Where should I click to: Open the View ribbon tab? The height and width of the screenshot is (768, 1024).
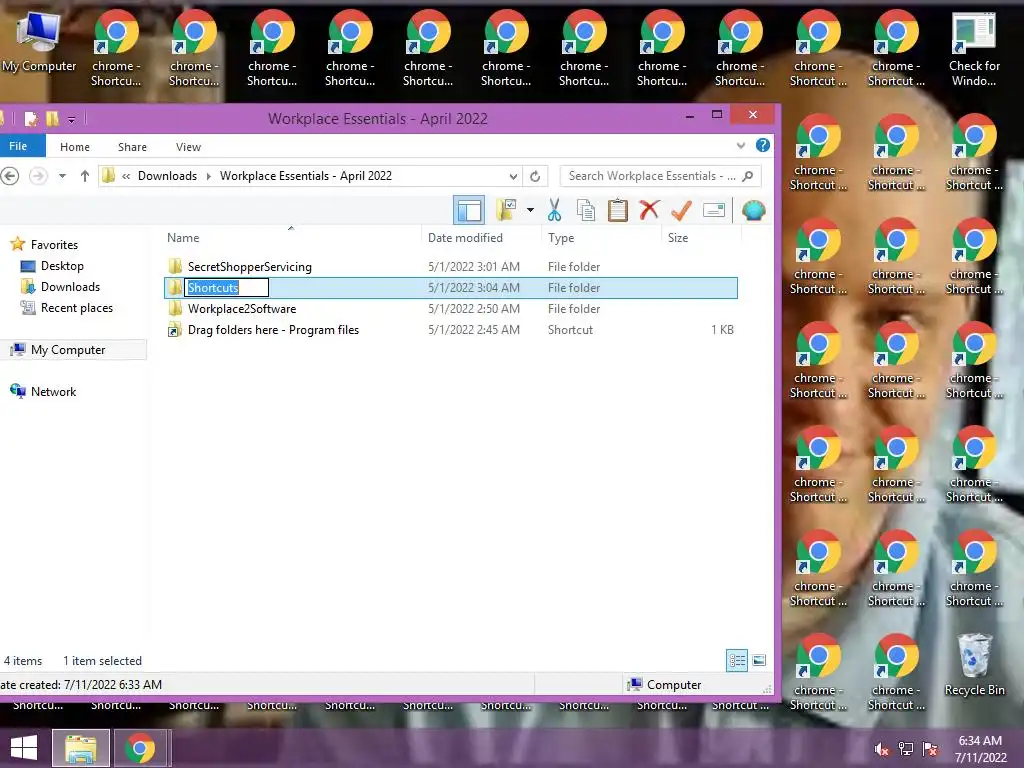tap(188, 147)
